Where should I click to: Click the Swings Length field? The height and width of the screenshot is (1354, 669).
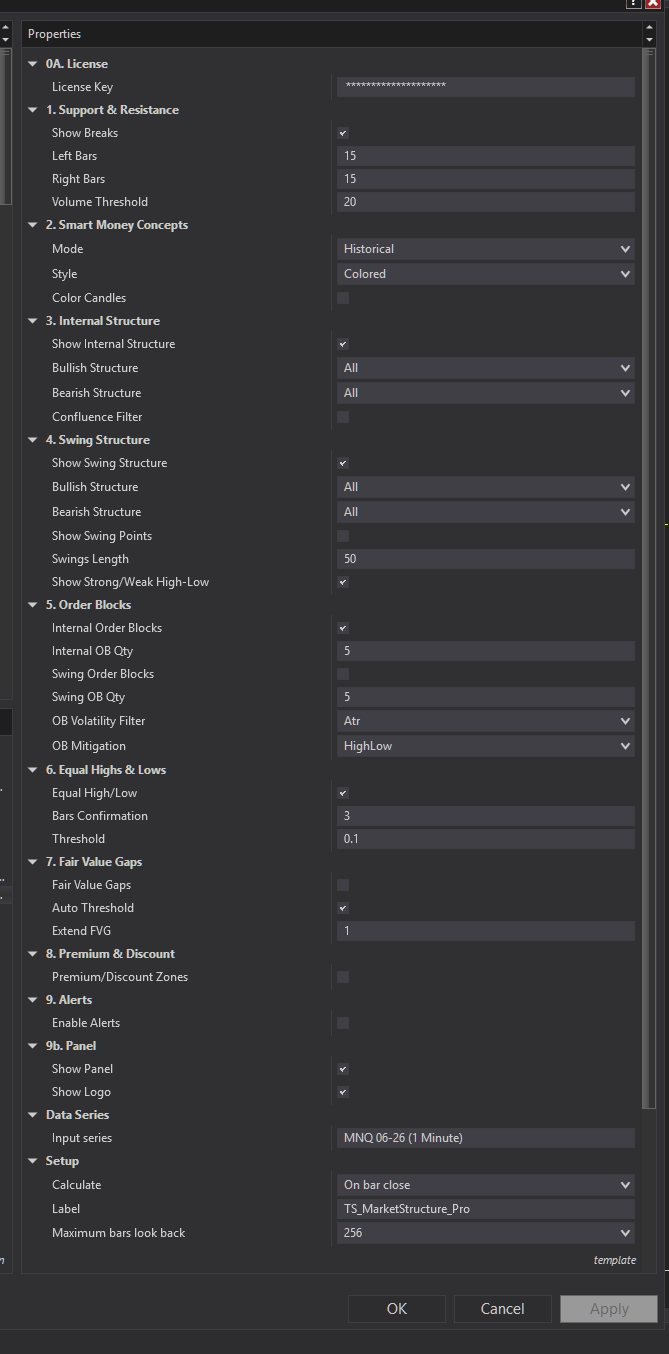tap(486, 559)
